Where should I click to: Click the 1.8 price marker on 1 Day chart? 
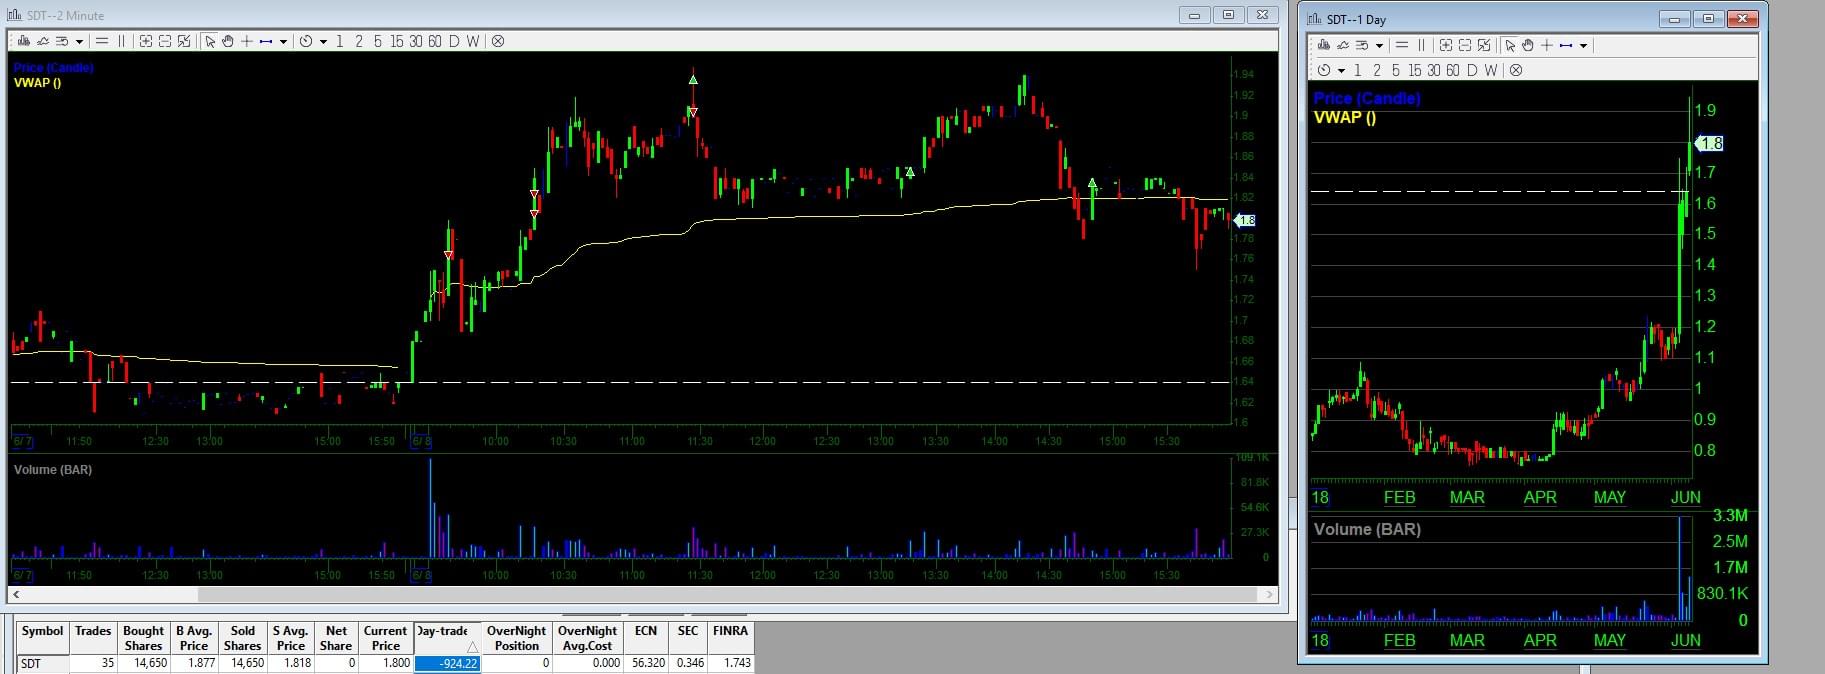point(1709,143)
